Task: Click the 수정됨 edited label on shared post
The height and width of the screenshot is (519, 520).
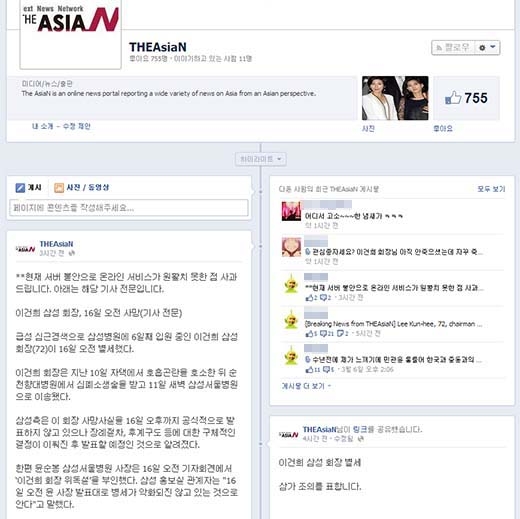Action: 343,439
